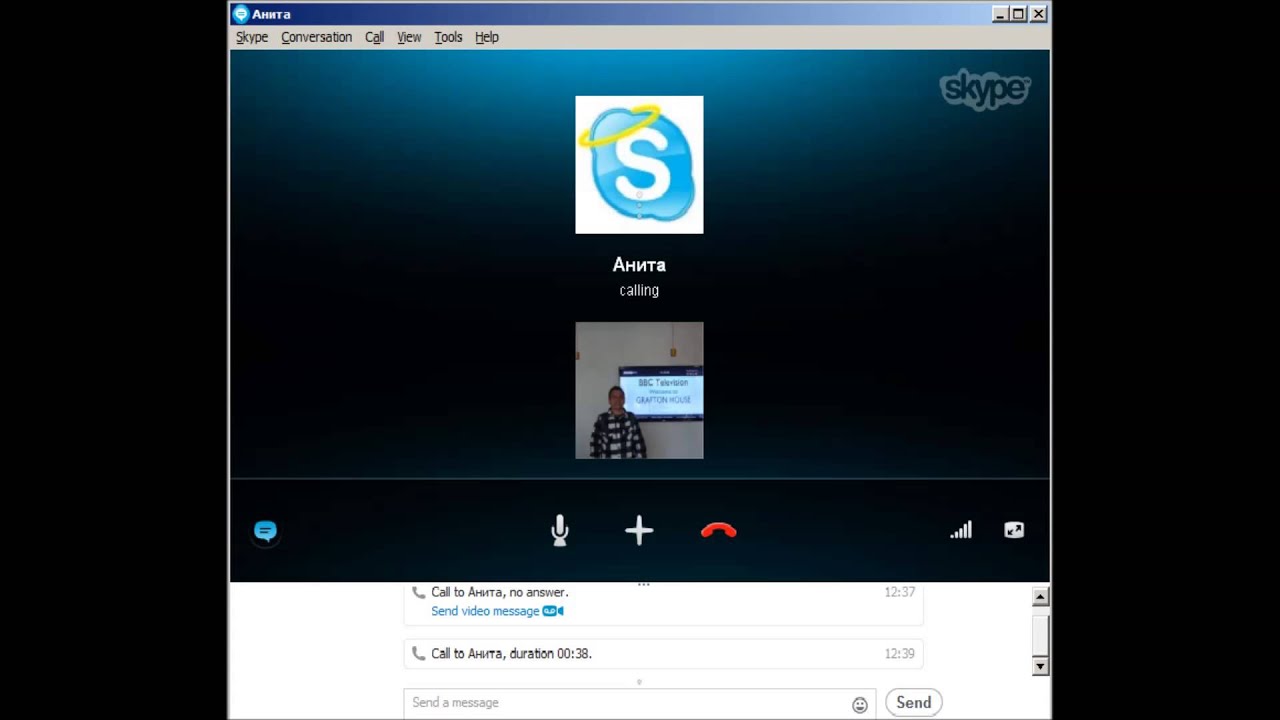Click the Skype icon in title bar
1280x720 pixels.
tap(240, 14)
